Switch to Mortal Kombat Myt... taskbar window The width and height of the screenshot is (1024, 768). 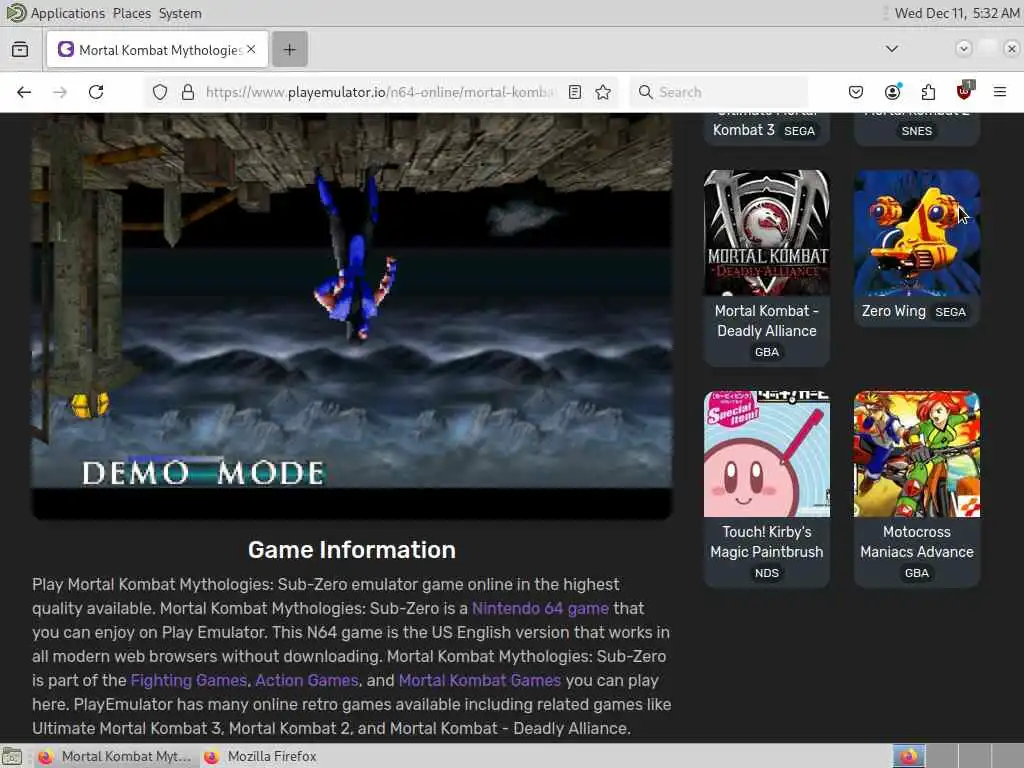115,756
